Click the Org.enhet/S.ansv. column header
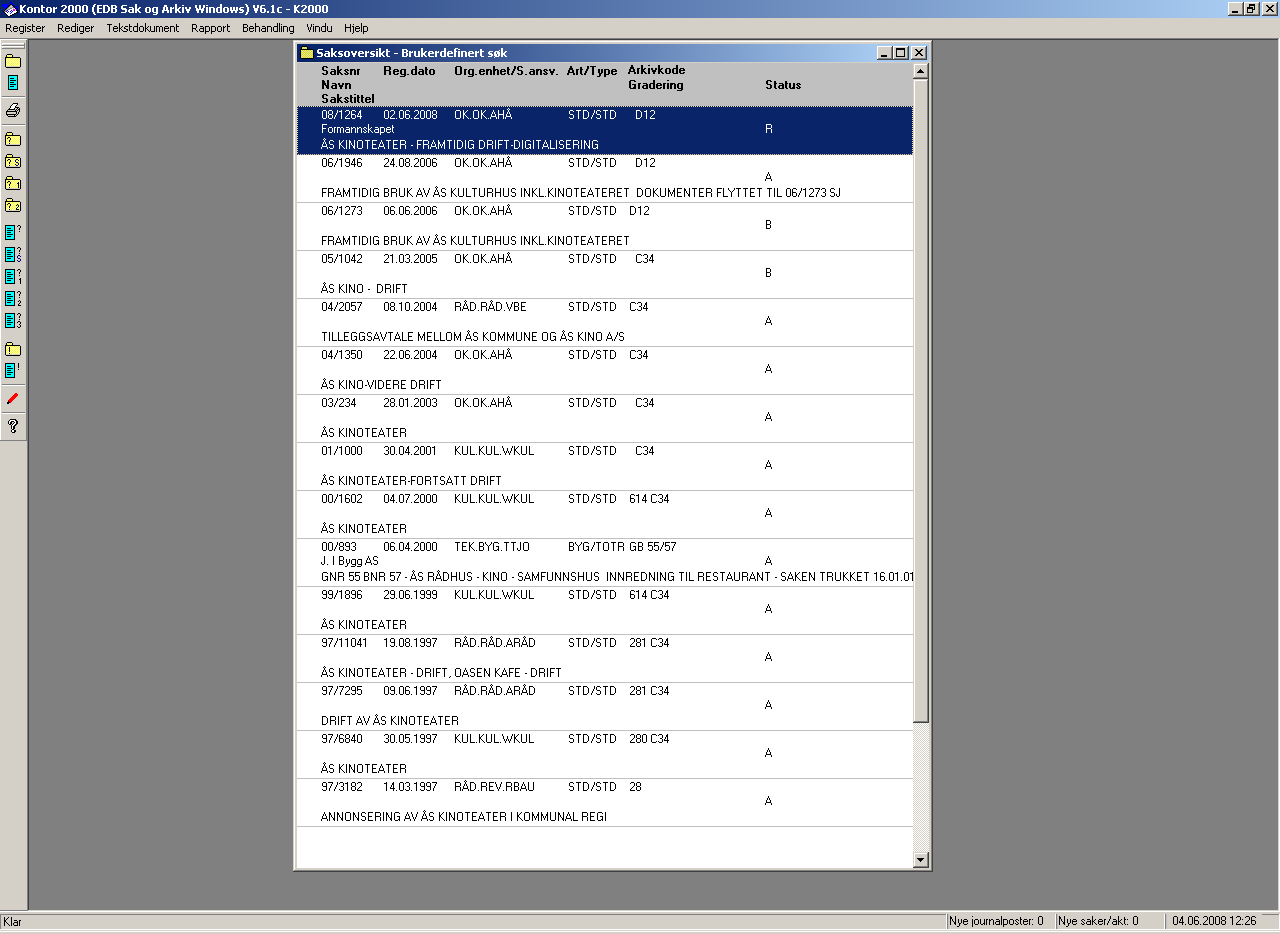 point(506,71)
